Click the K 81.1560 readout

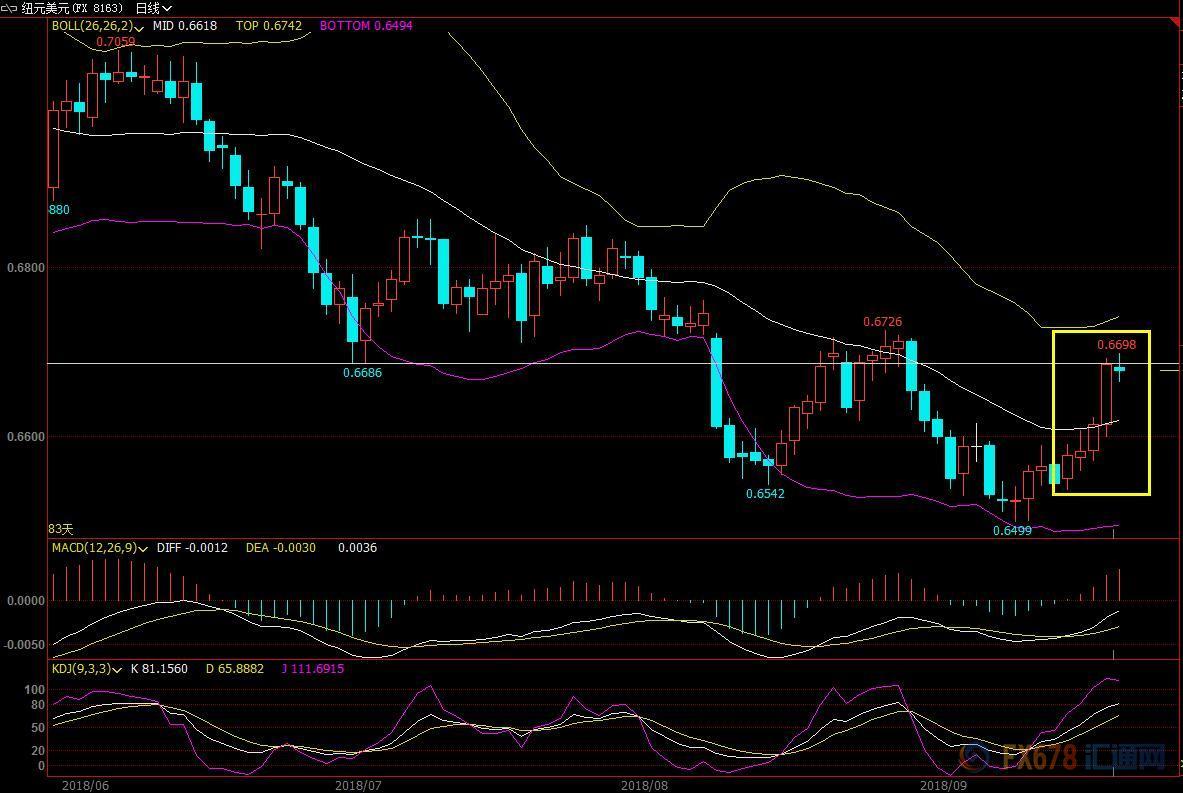pyautogui.click(x=159, y=668)
